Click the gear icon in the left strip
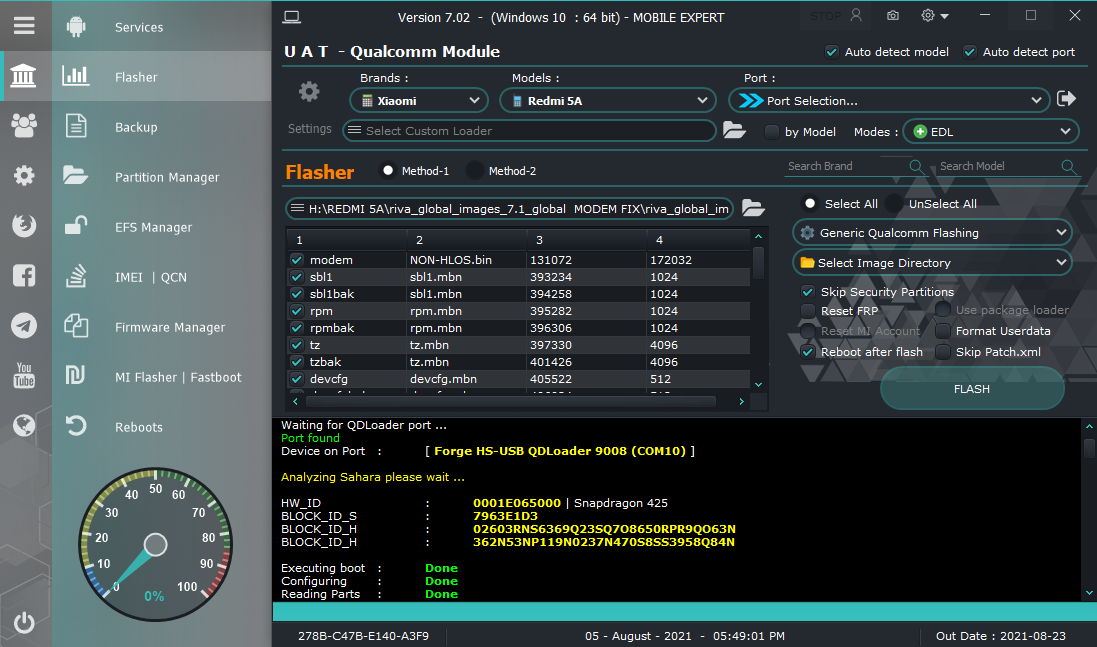1097x647 pixels. point(24,176)
